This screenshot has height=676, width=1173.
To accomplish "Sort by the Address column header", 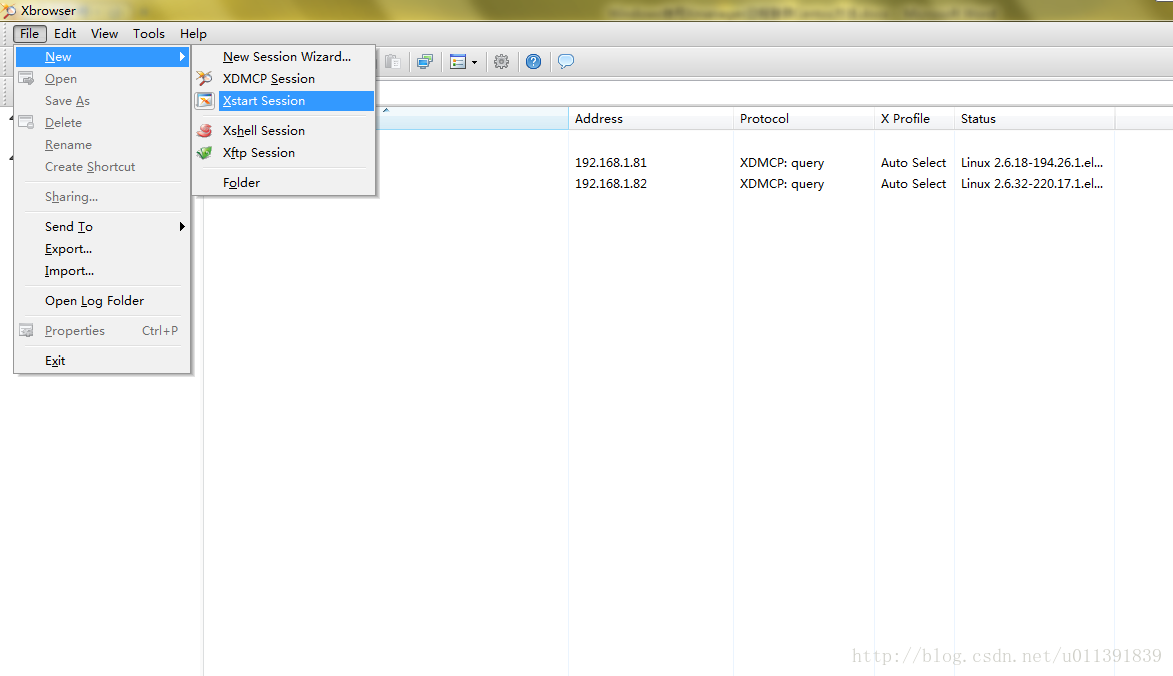I will tap(651, 119).
